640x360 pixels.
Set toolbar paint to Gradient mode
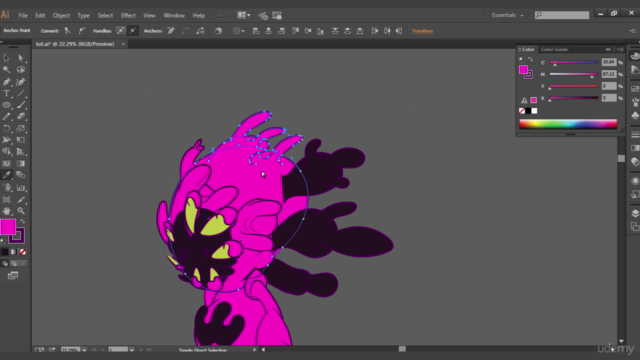coord(13,252)
